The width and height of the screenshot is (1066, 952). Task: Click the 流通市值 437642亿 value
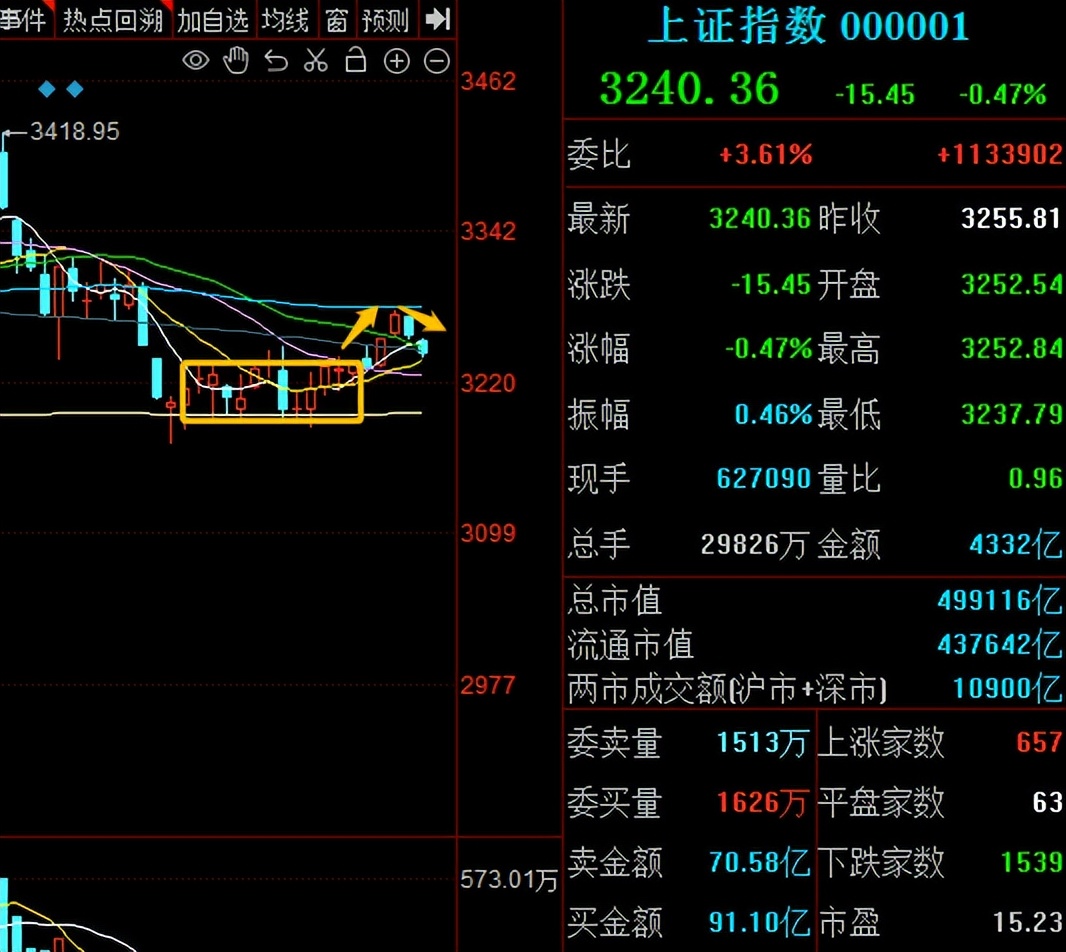point(999,644)
